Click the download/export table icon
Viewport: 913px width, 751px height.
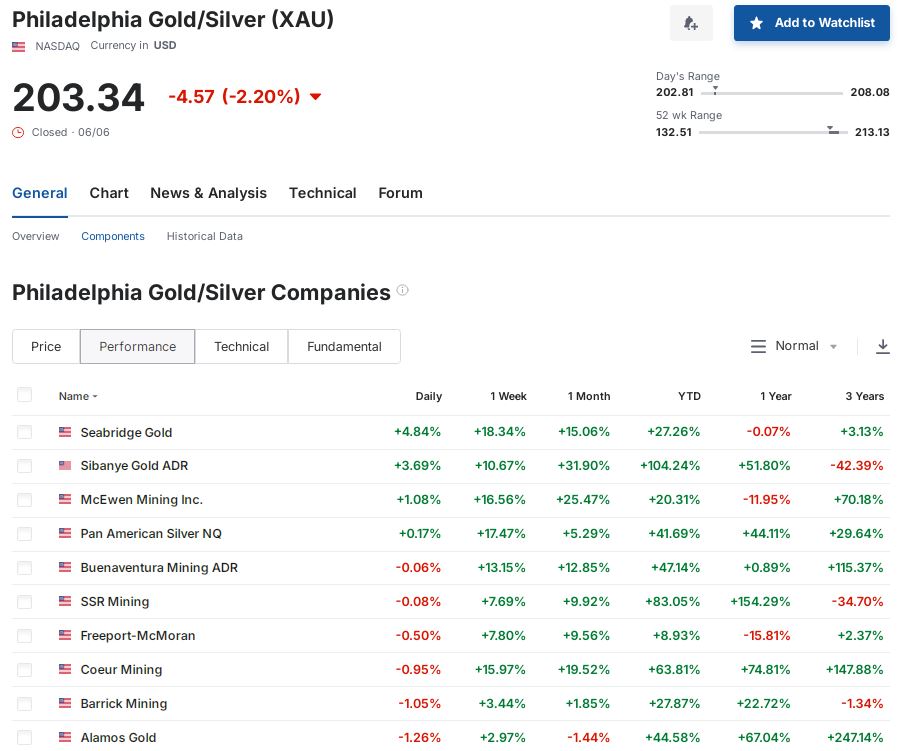[x=882, y=346]
